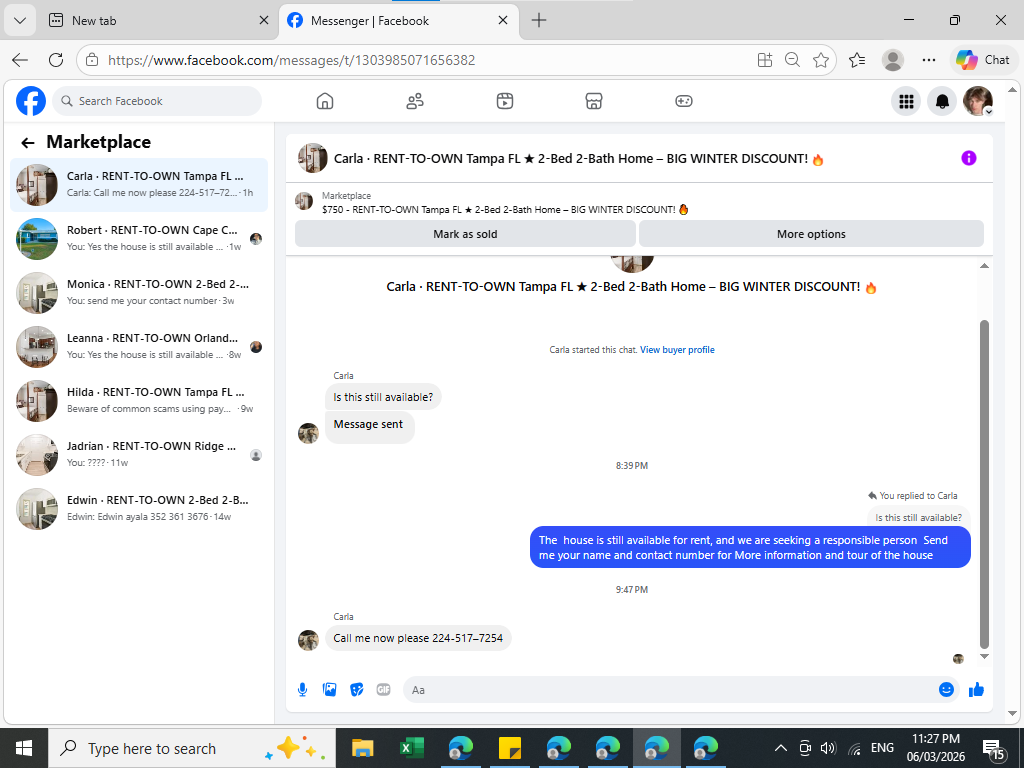The image size is (1024, 768).
Task: Open File Explorer from the taskbar
Action: pyautogui.click(x=362, y=748)
